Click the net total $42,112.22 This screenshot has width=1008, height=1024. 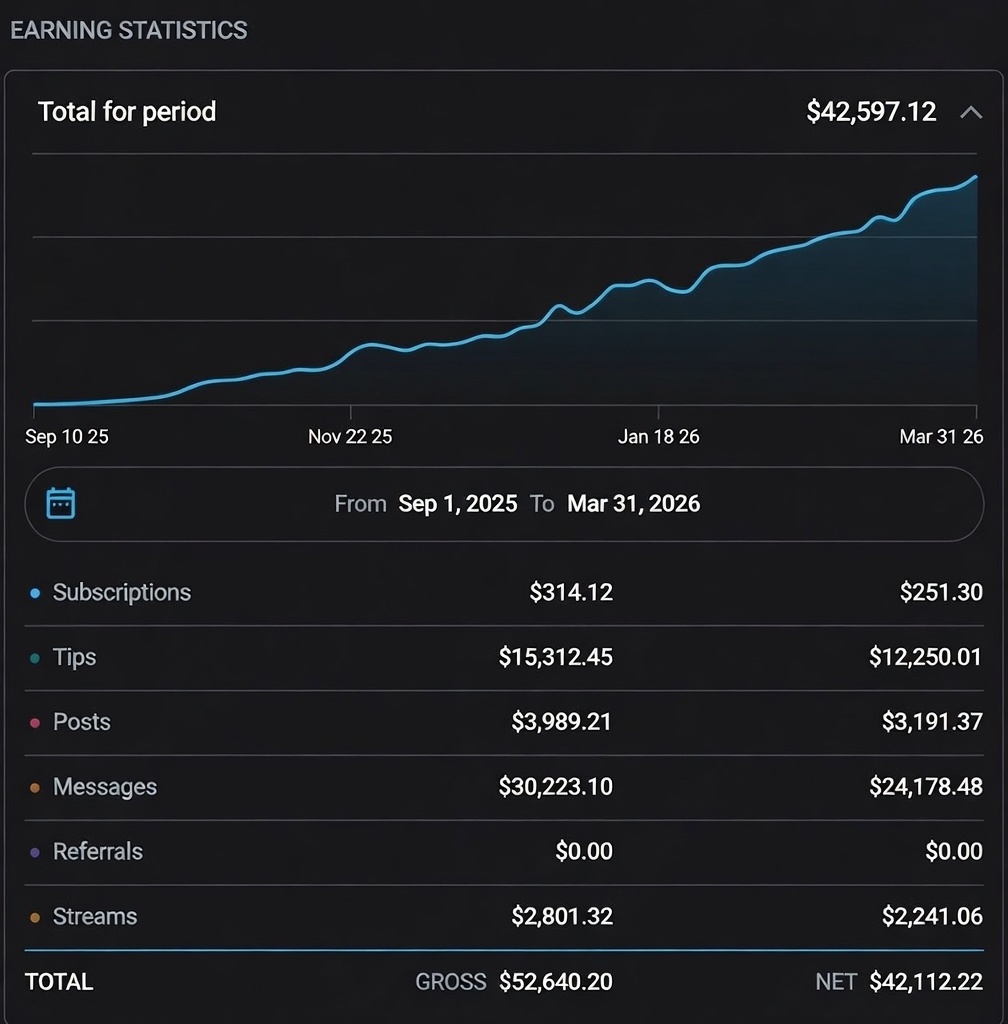tap(925, 982)
